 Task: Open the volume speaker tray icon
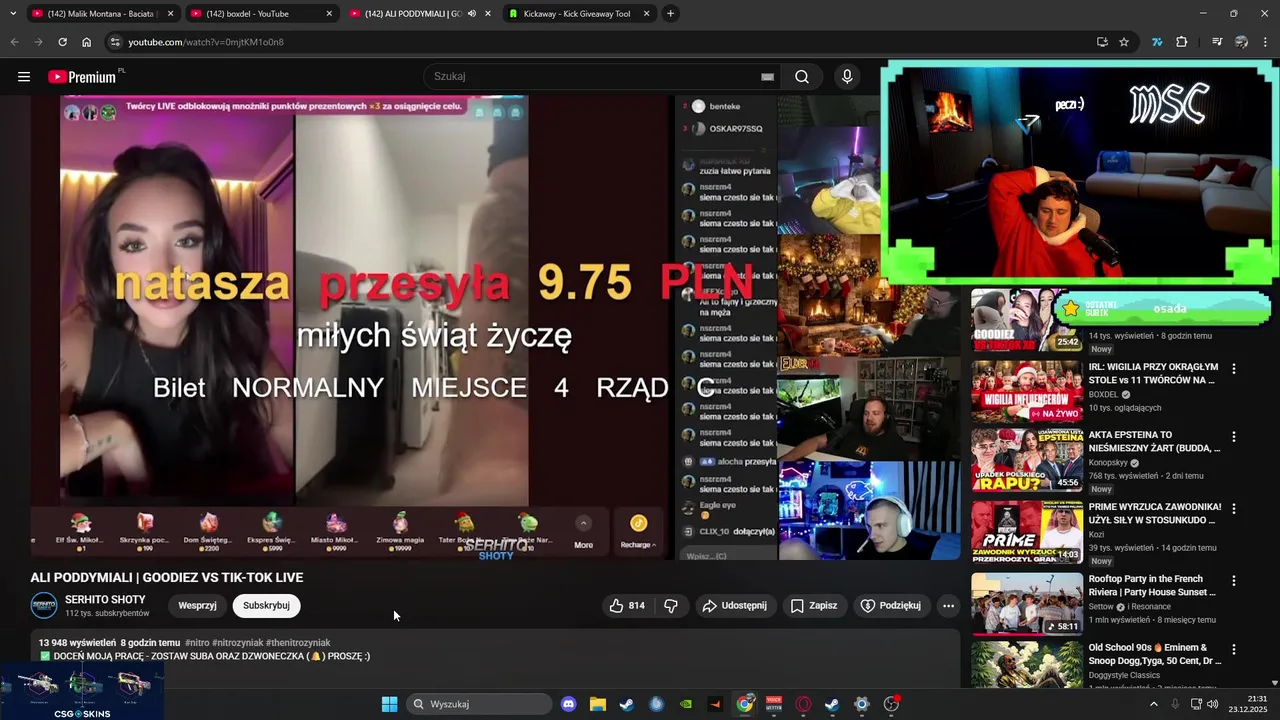click(x=1213, y=704)
